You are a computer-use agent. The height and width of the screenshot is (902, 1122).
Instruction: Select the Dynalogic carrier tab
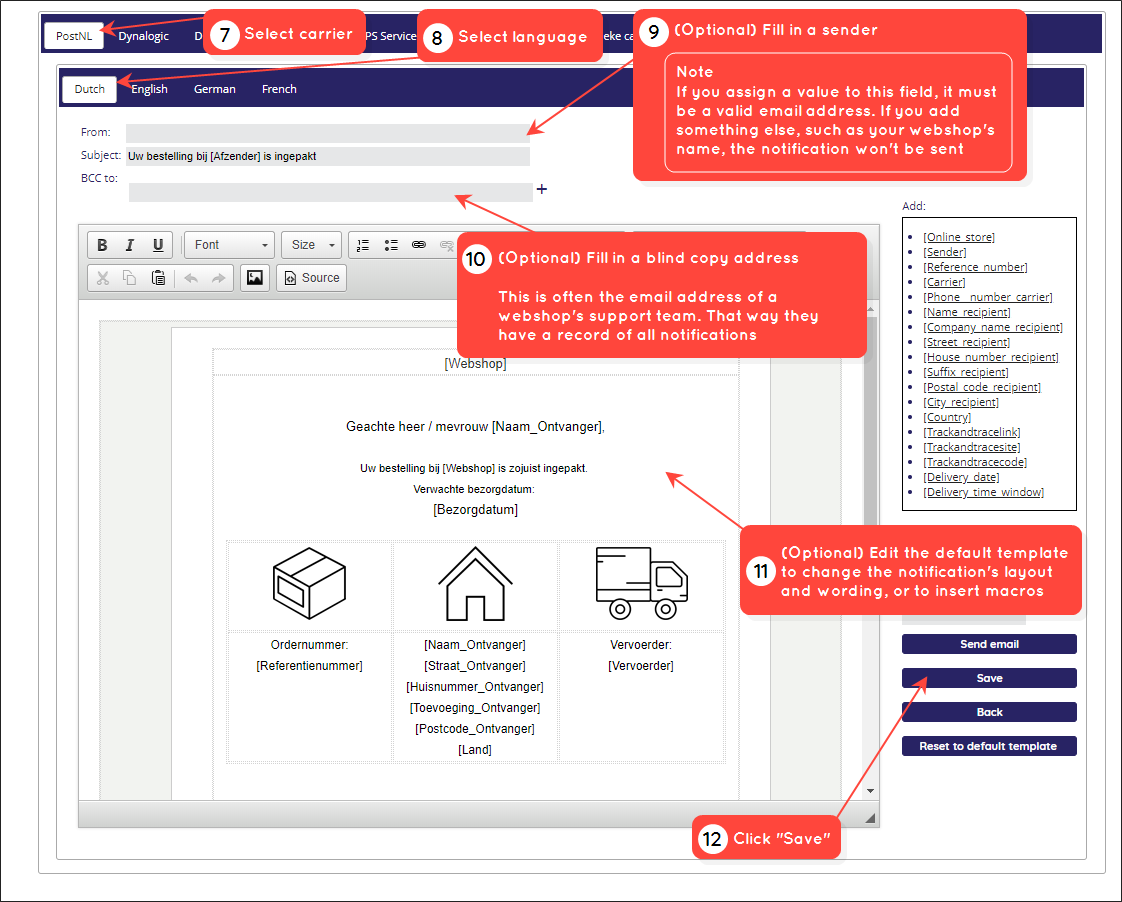(x=143, y=36)
